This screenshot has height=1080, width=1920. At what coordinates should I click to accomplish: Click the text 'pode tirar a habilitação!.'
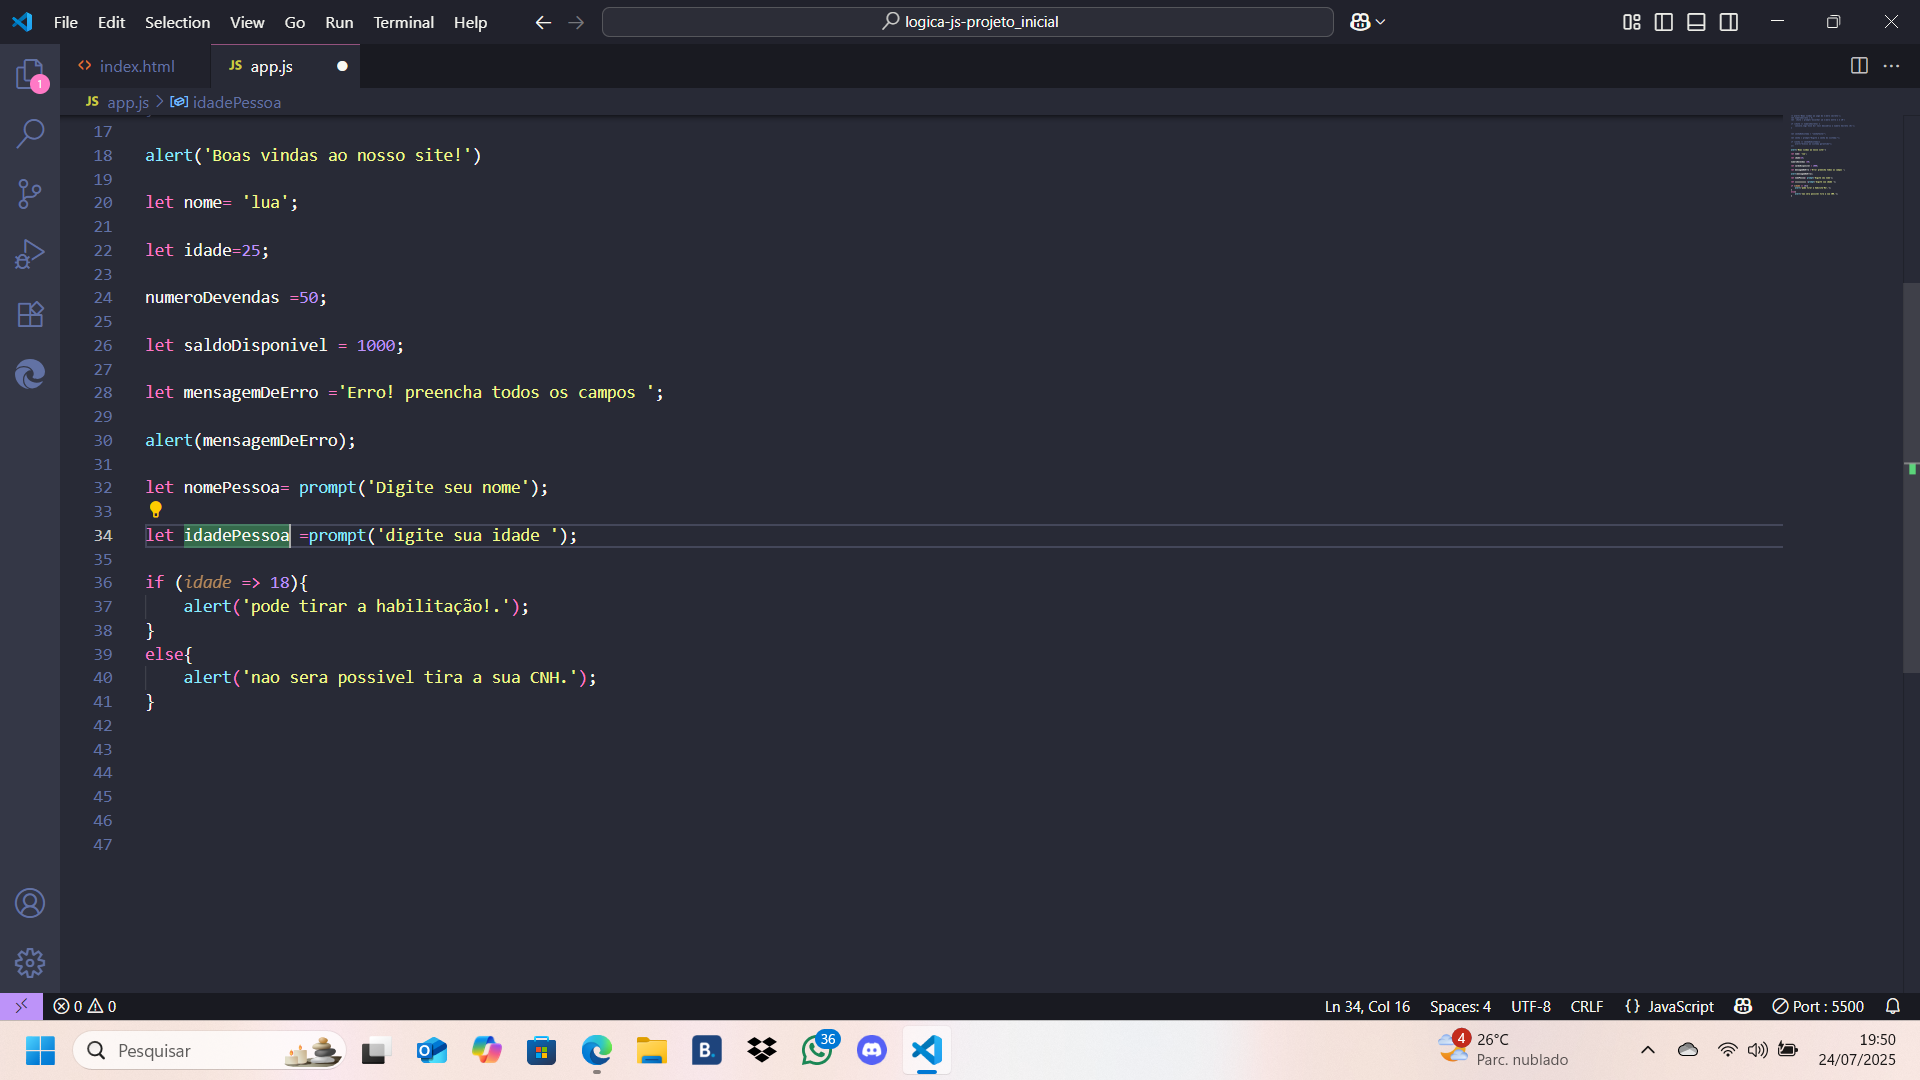click(x=380, y=606)
